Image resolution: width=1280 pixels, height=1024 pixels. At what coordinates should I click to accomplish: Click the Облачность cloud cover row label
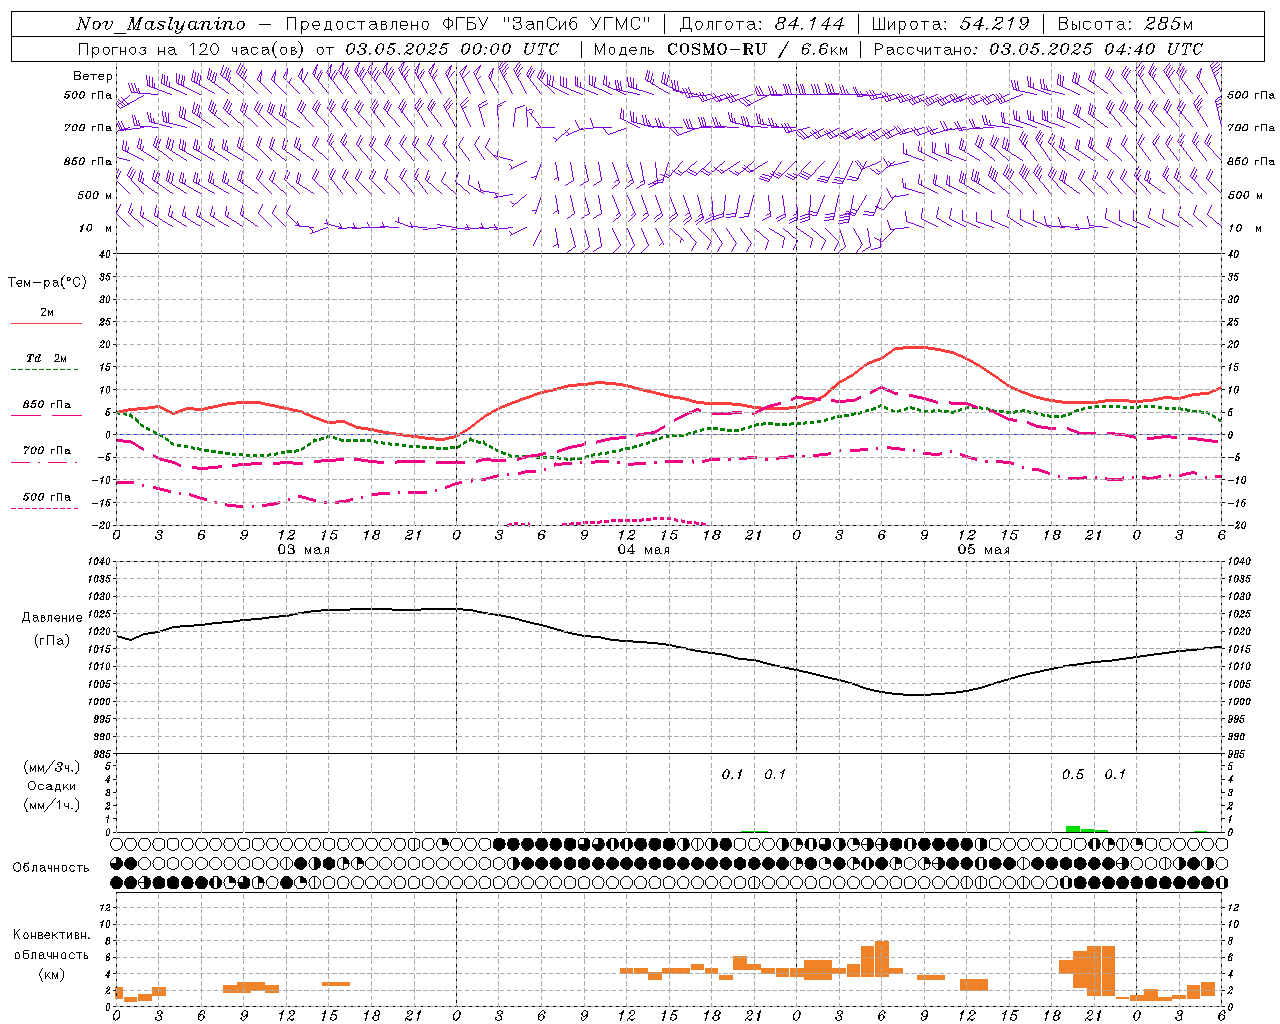pos(51,867)
